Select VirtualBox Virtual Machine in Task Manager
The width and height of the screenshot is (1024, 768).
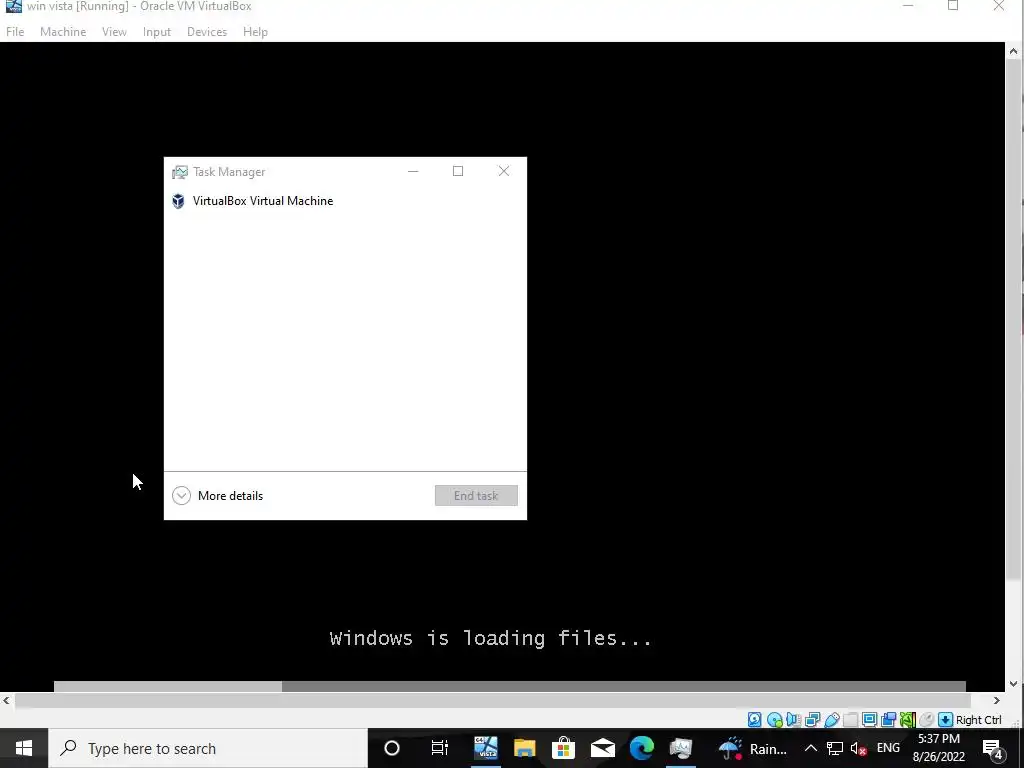click(x=345, y=201)
